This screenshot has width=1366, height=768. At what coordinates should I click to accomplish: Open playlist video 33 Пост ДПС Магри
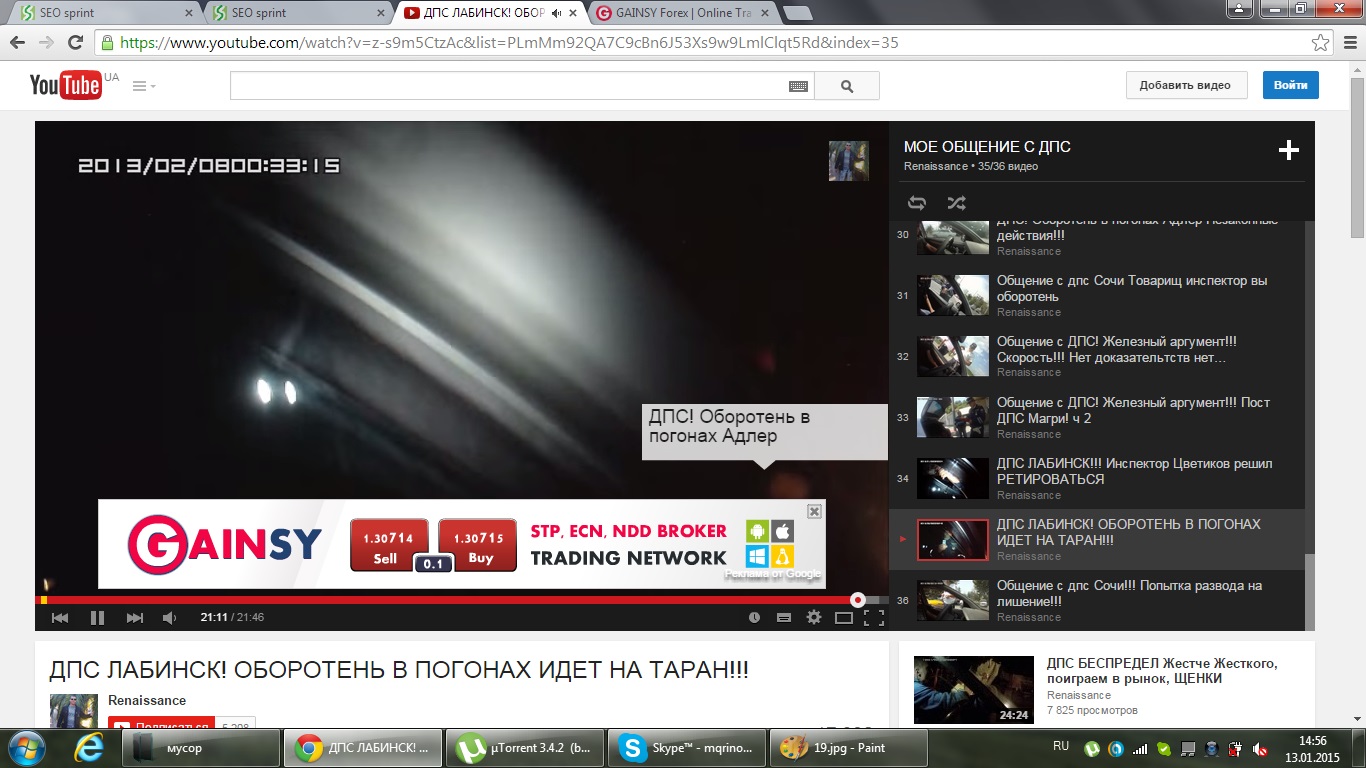[1097, 418]
